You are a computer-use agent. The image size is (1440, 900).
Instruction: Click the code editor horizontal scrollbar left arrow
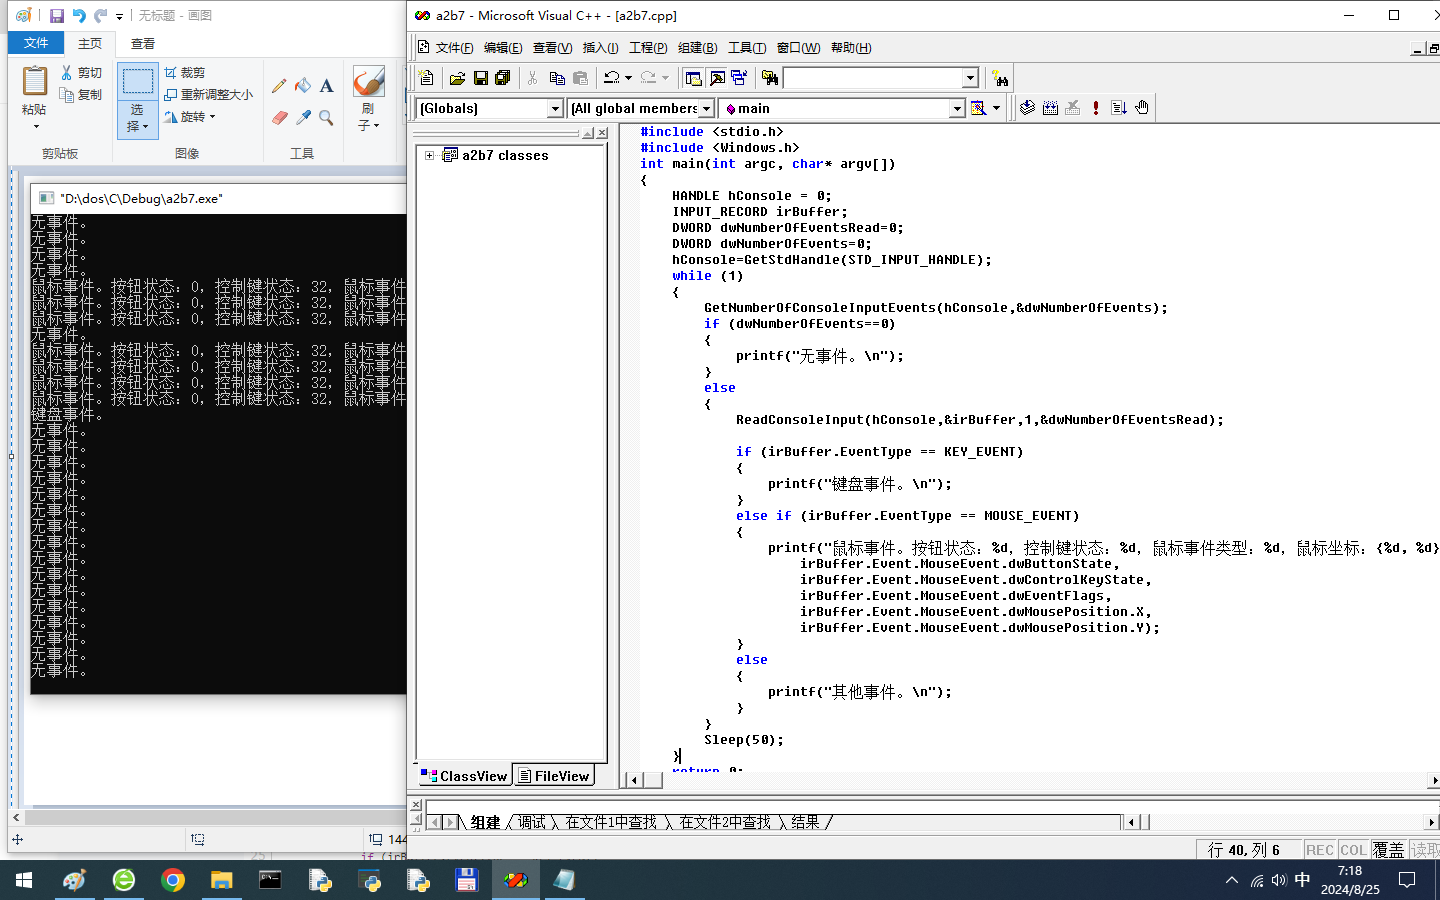point(634,780)
